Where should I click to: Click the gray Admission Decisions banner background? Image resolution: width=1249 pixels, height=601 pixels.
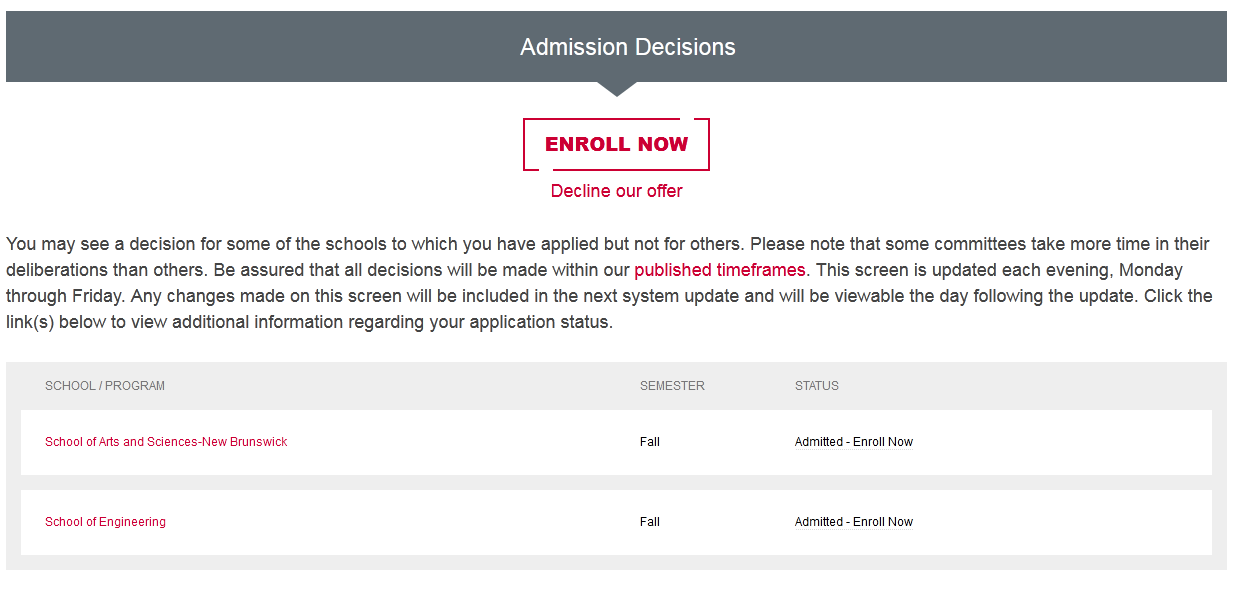coord(250,47)
